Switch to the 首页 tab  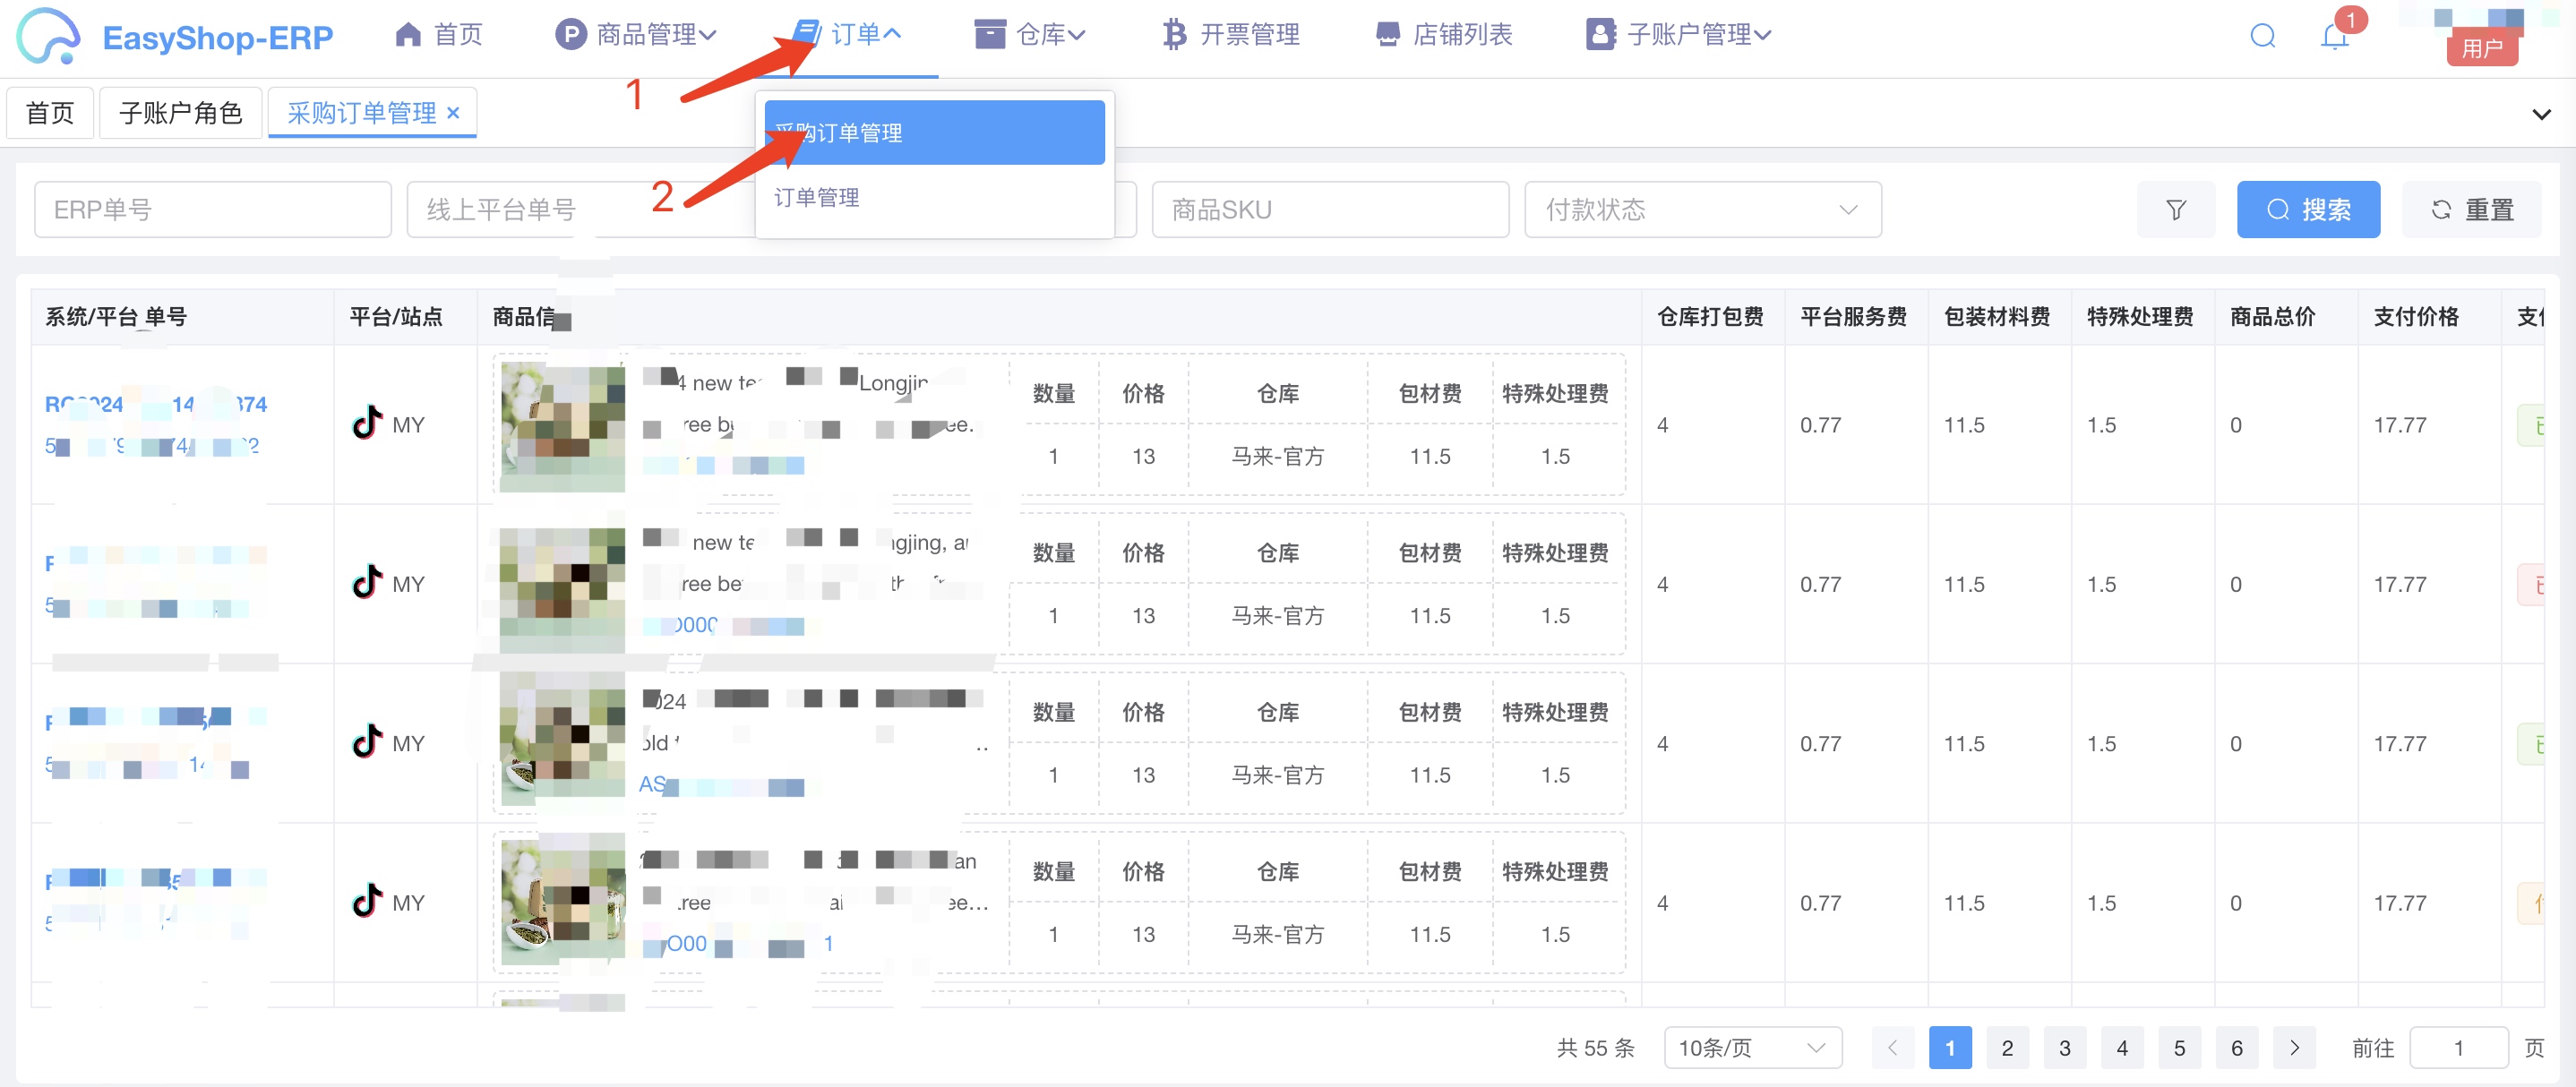50,113
